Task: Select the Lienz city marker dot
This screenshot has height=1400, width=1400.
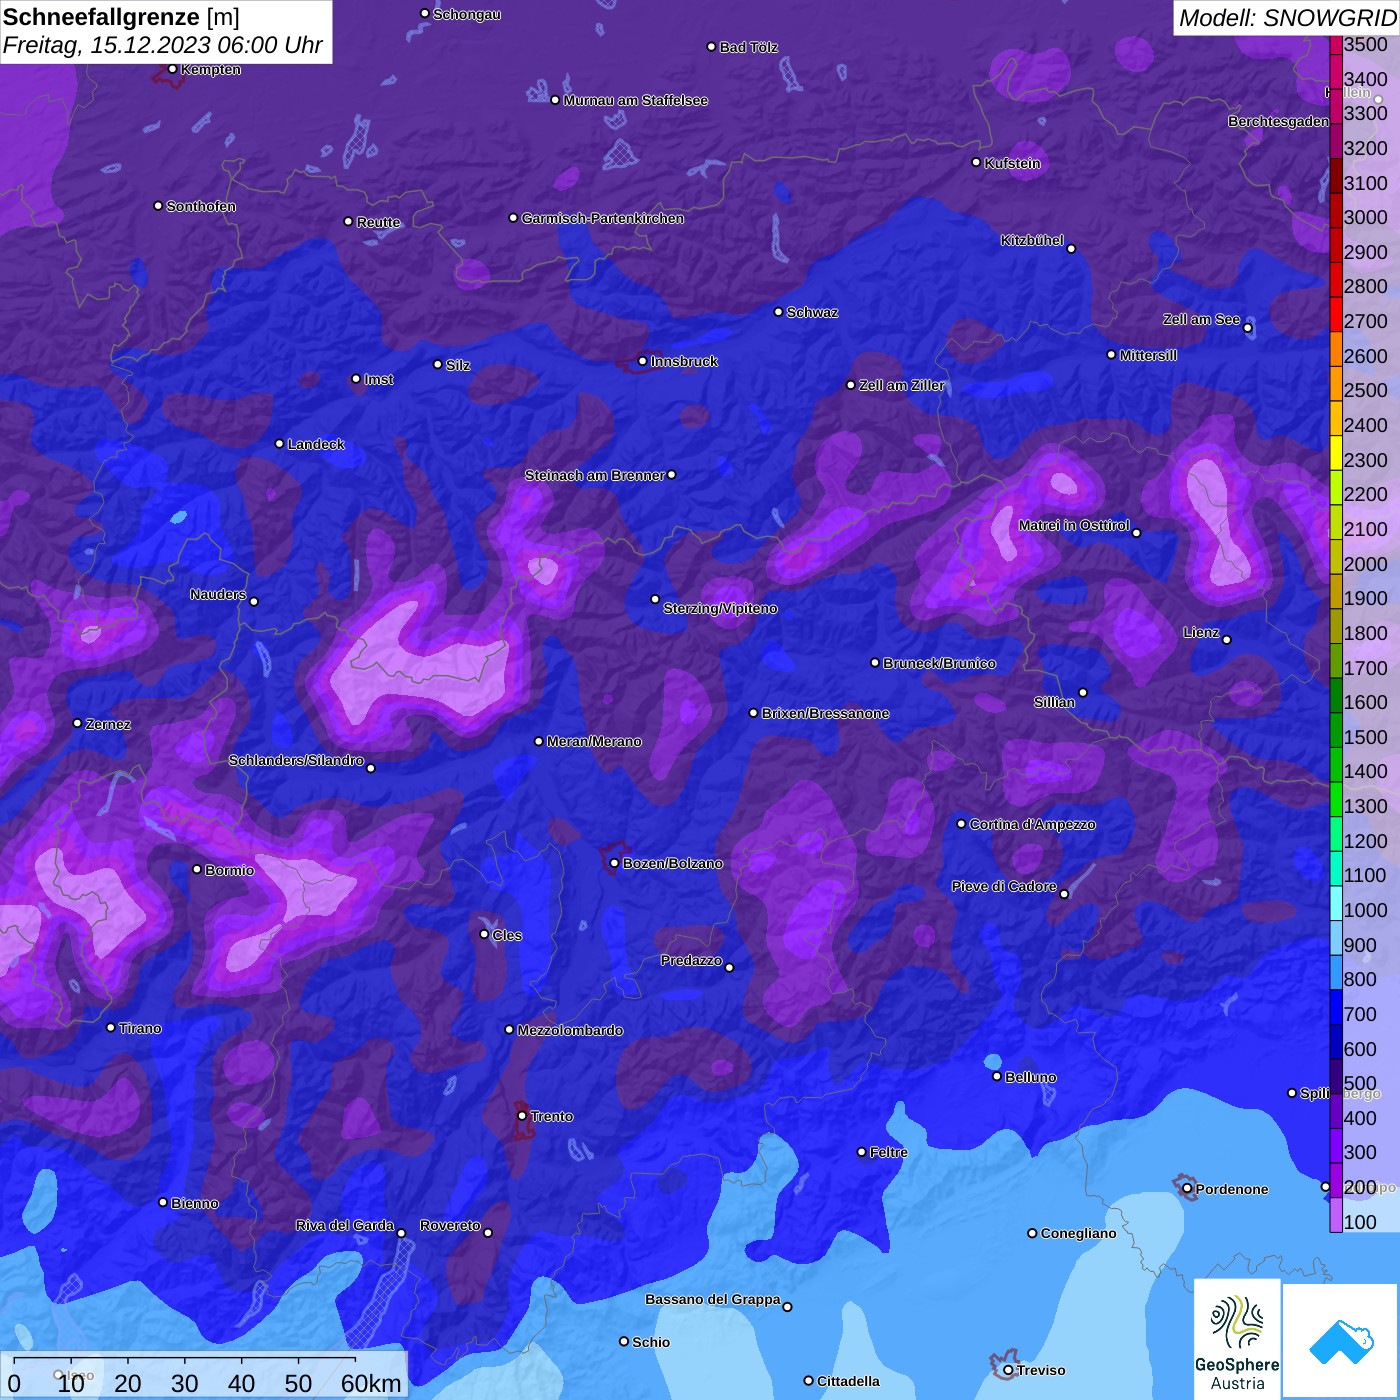Action: click(1227, 639)
